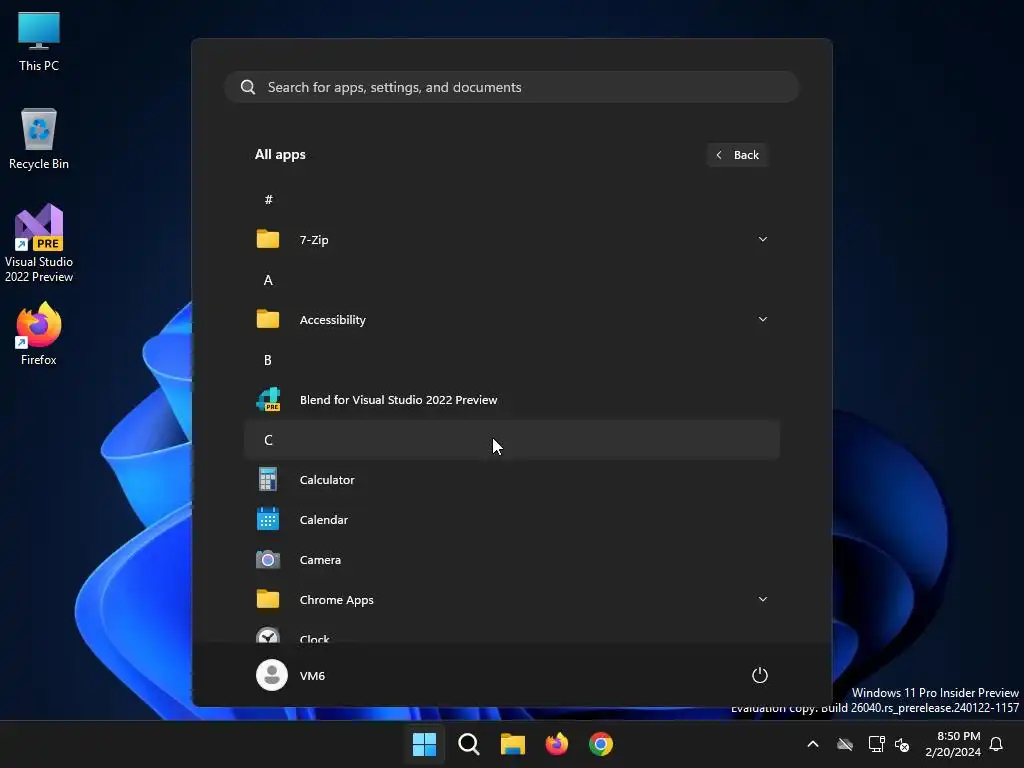Launch the Calendar app icon
Screen dimensions: 1024x768
click(268, 519)
